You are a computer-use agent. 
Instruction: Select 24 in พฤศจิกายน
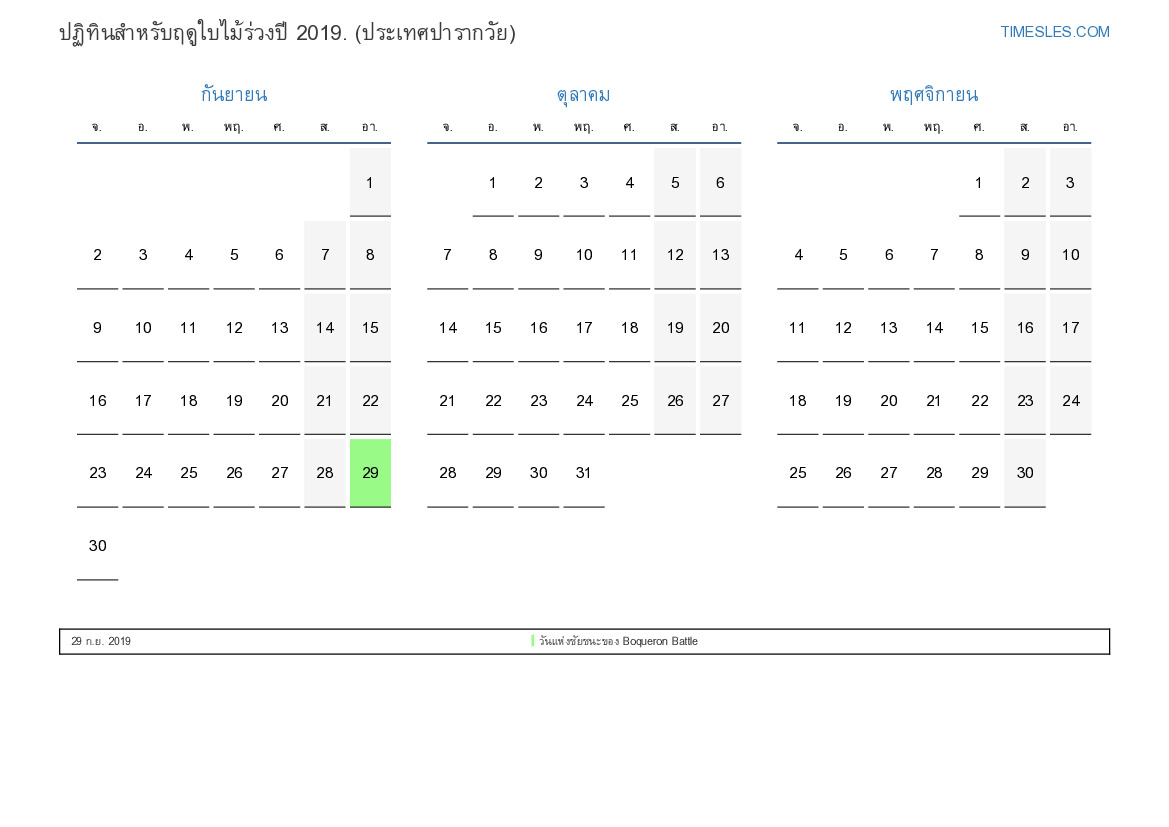pyautogui.click(x=1070, y=401)
